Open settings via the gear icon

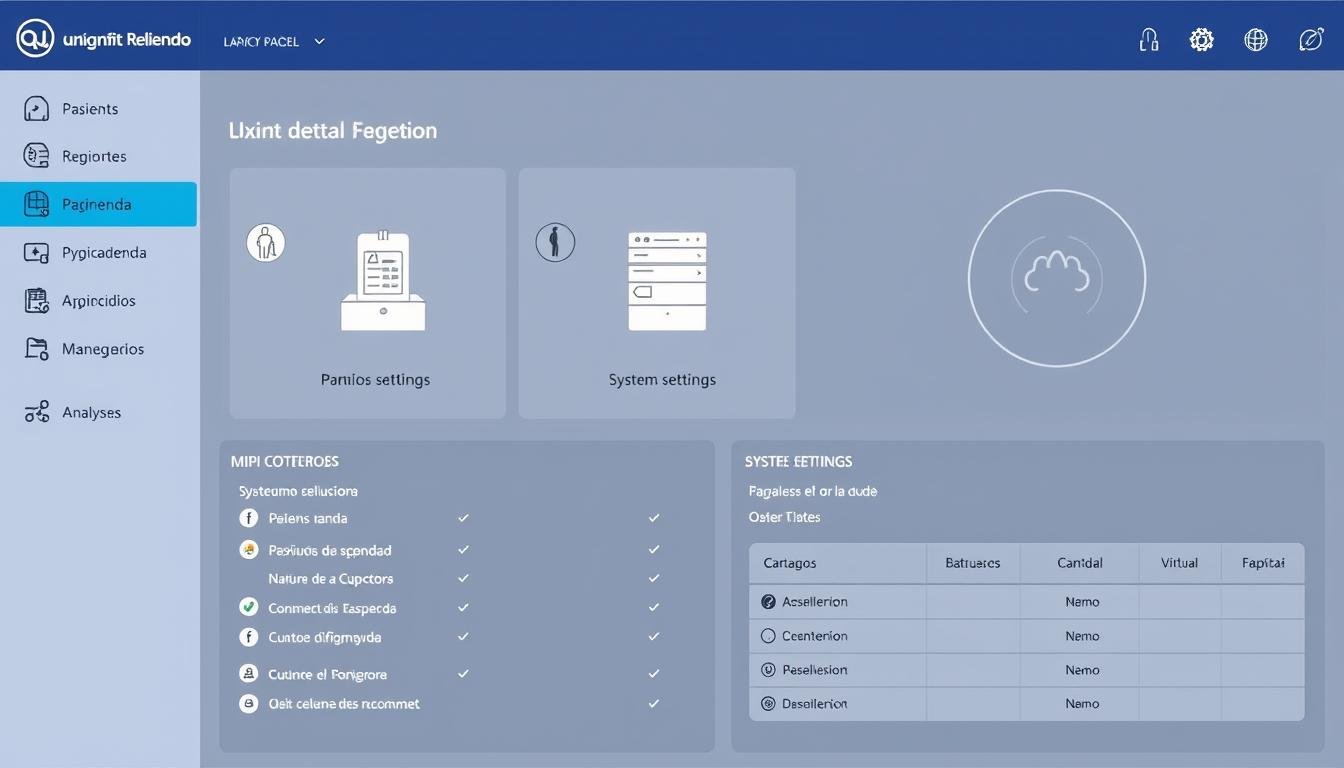coord(1201,40)
